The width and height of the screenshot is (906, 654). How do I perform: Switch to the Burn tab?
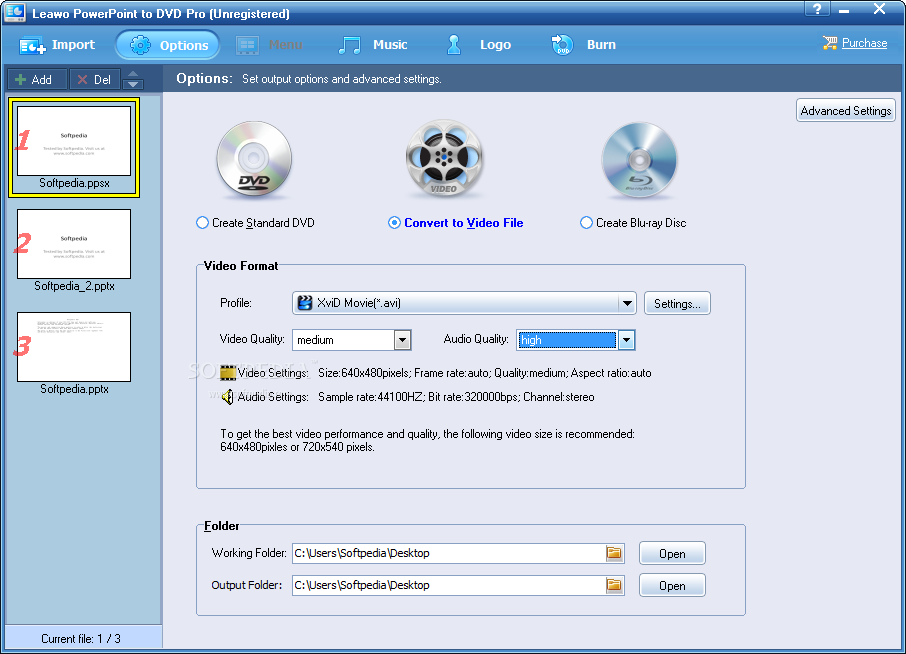coord(584,44)
